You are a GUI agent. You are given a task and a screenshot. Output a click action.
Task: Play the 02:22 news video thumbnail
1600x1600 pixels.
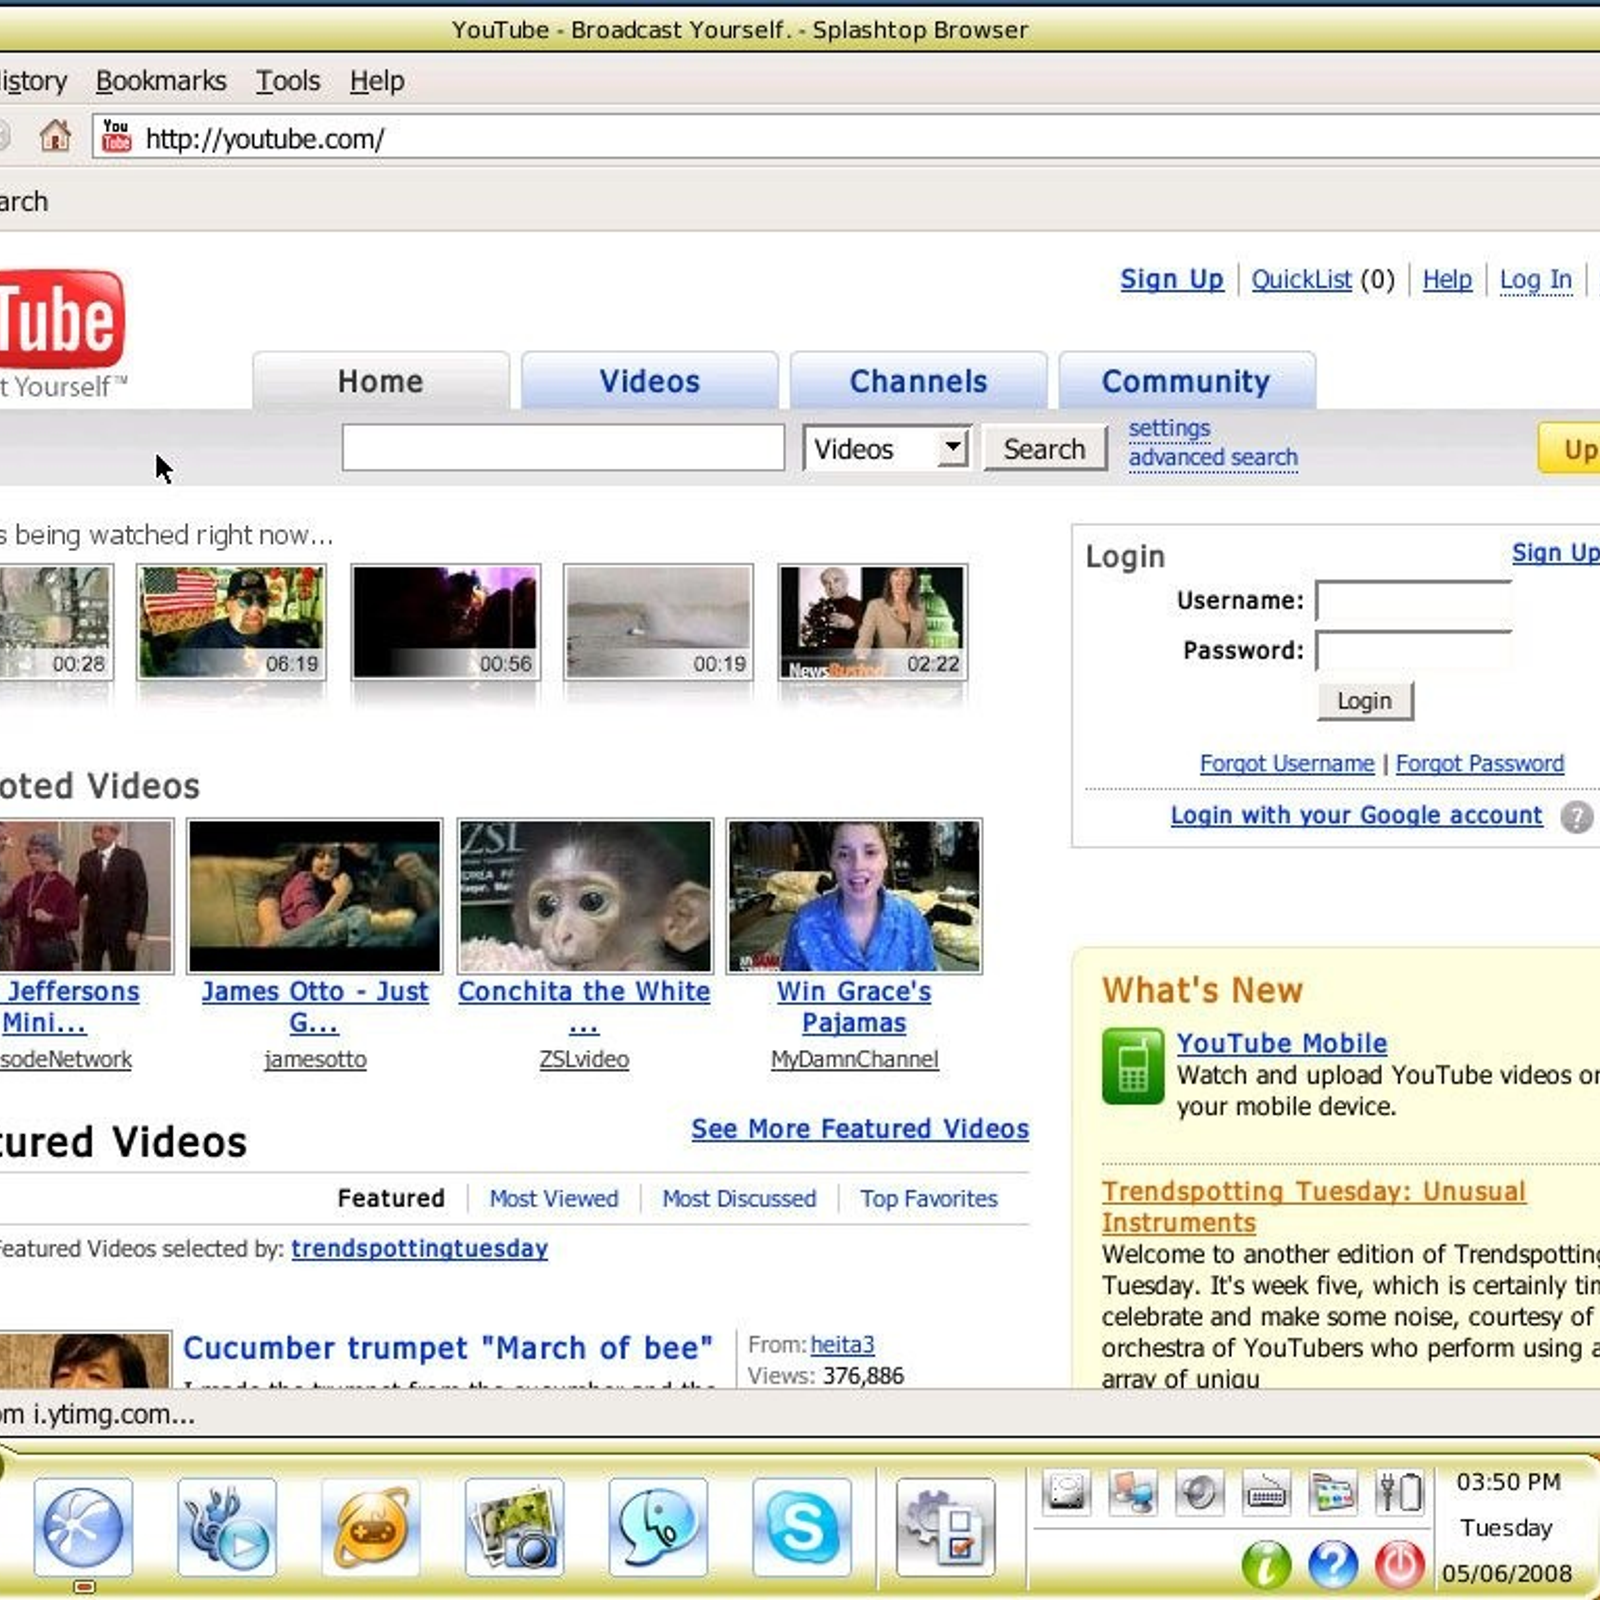pyautogui.click(x=873, y=622)
